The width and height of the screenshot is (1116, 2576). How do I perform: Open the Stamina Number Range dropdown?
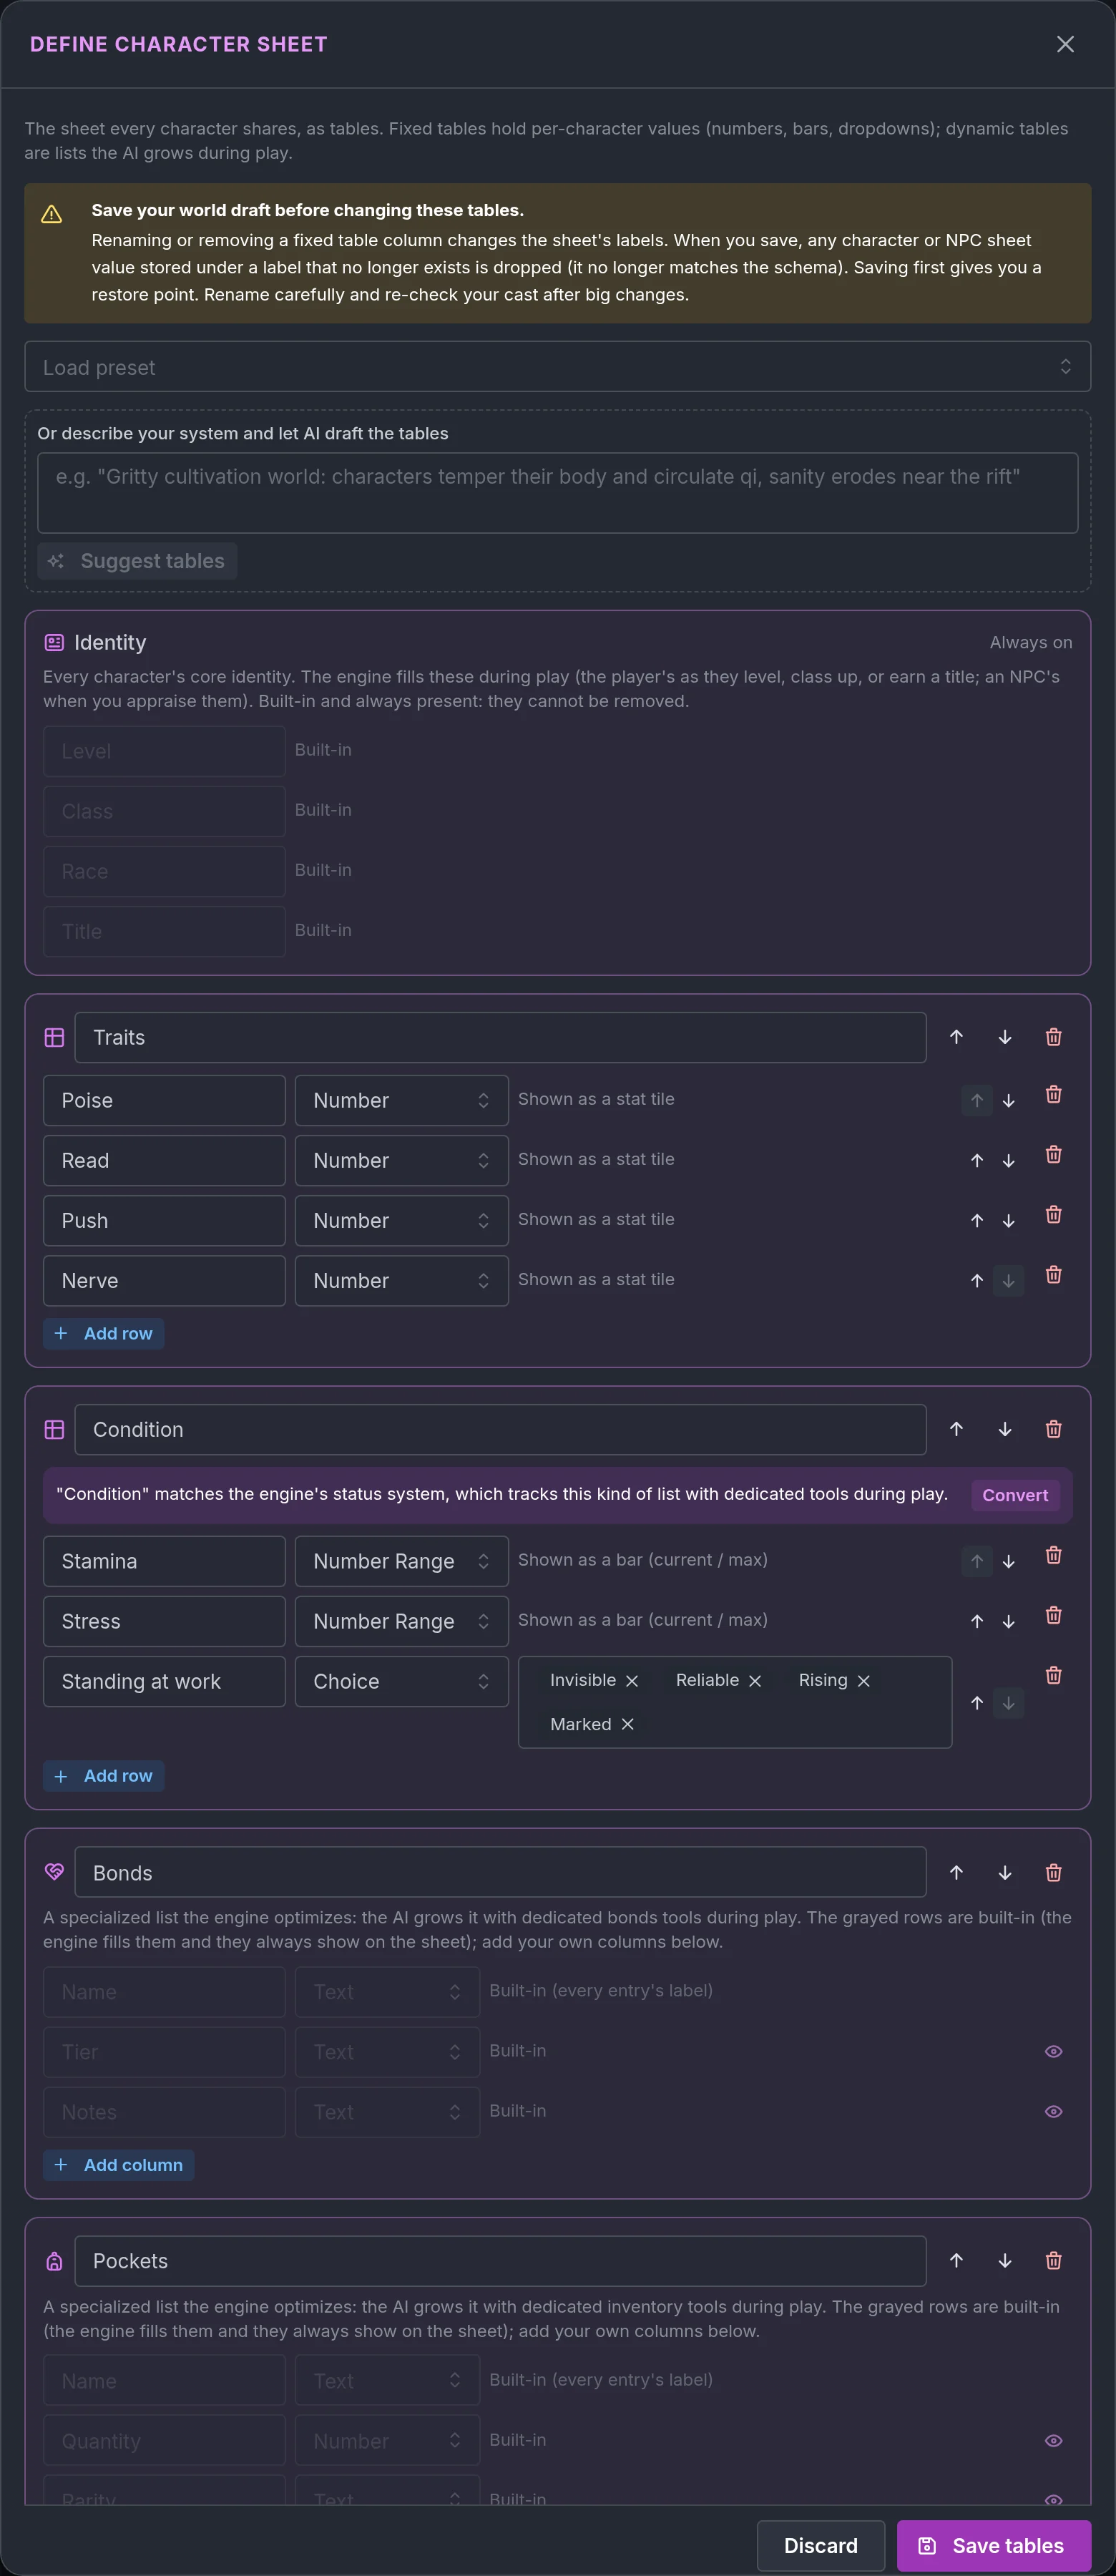click(401, 1561)
